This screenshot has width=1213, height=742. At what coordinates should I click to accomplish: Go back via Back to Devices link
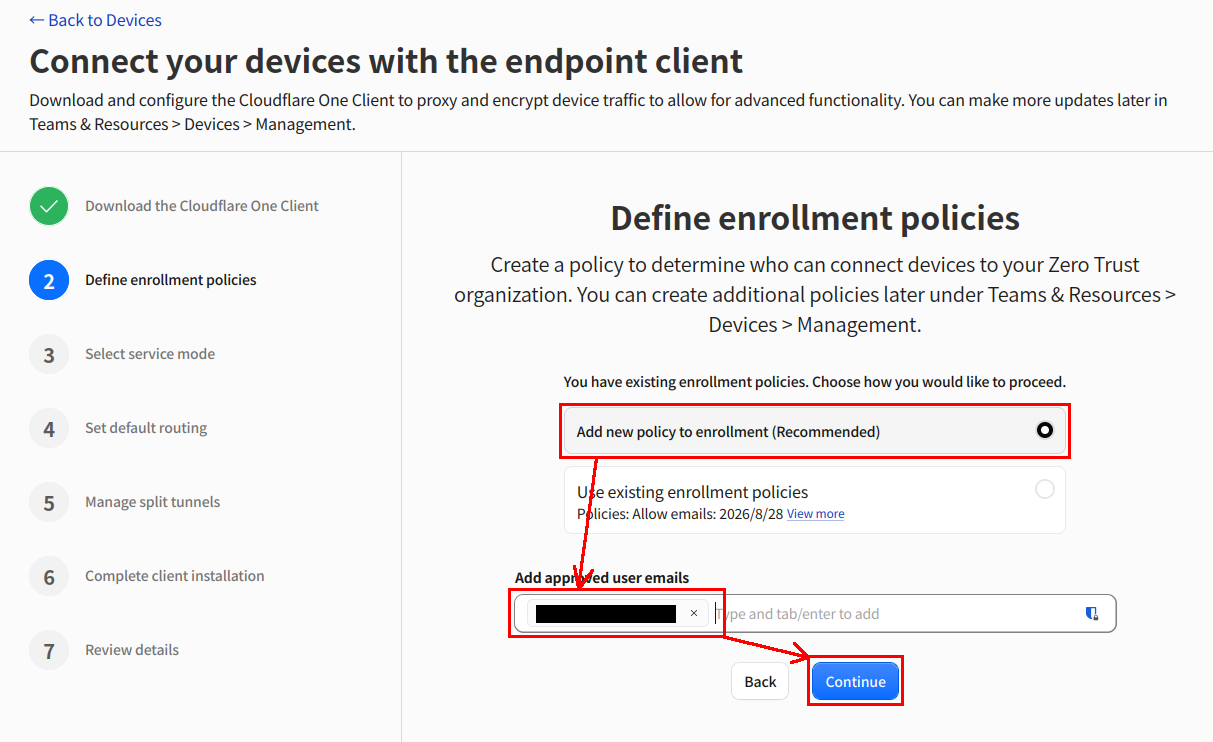95,20
